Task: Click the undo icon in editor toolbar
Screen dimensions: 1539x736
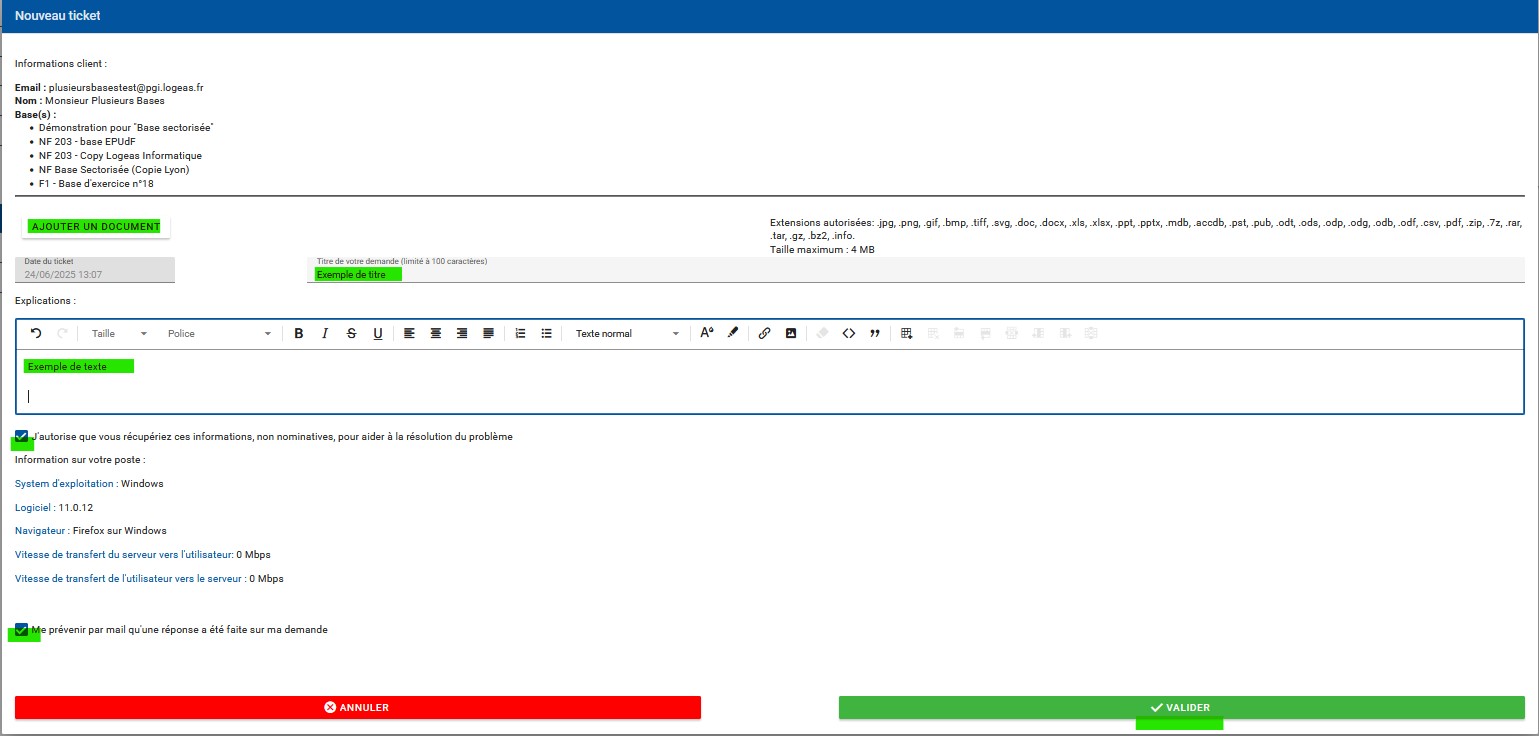Action: pyautogui.click(x=36, y=334)
